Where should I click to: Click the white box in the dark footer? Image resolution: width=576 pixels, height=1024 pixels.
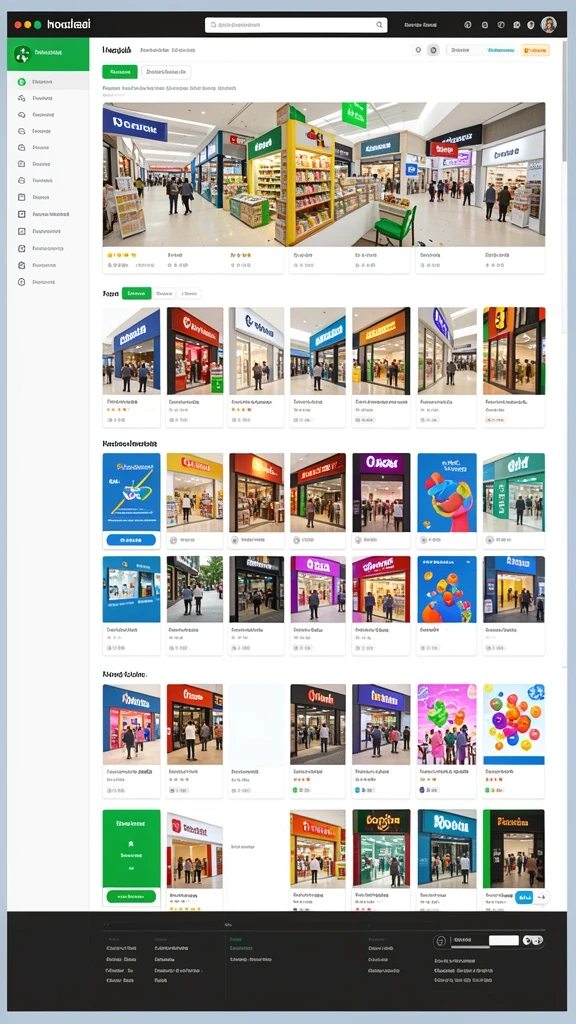[504, 940]
